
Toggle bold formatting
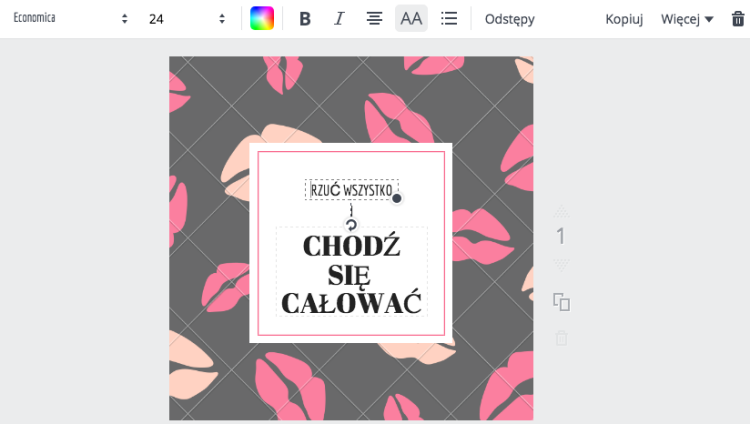coord(305,19)
